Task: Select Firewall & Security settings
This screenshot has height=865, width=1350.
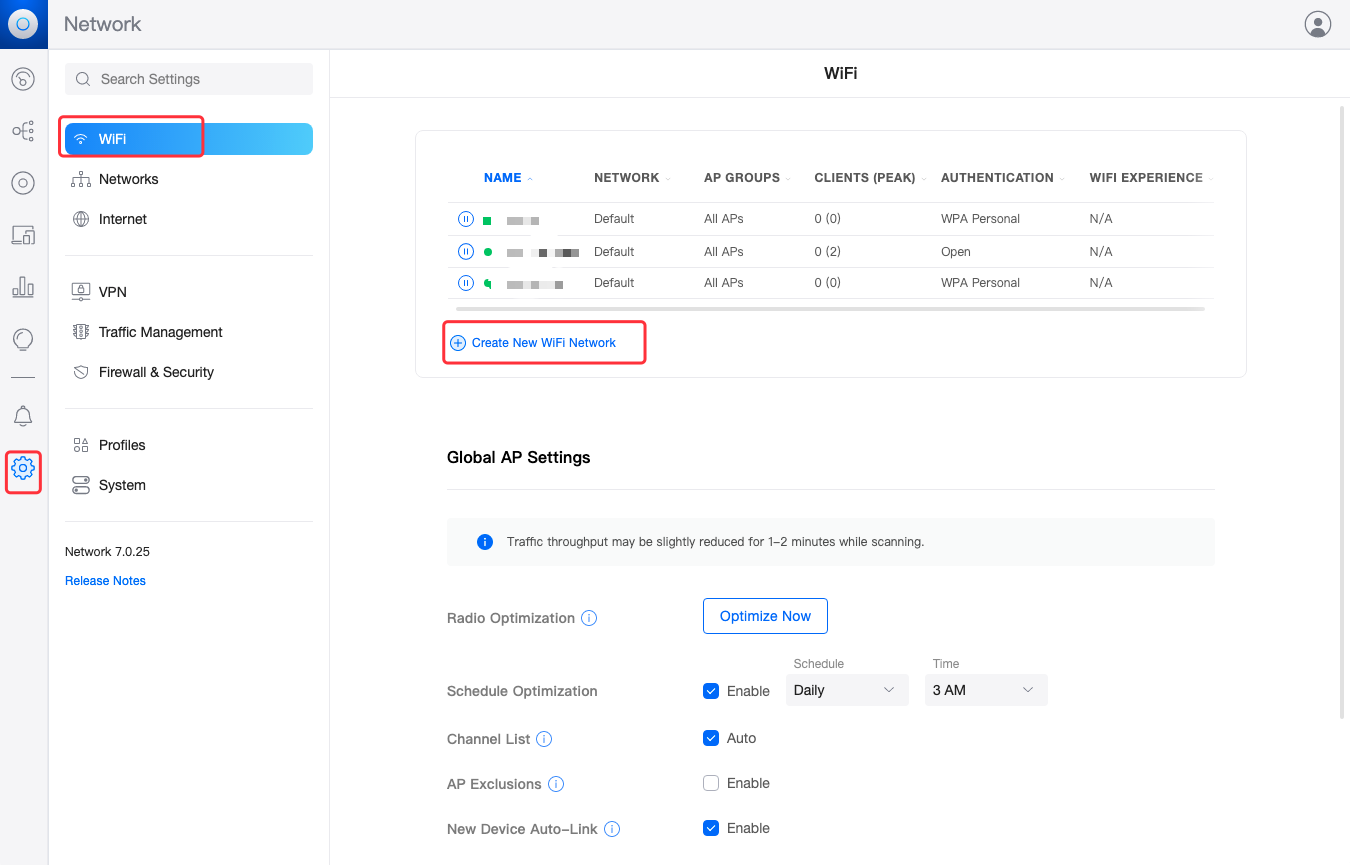Action: pyautogui.click(x=156, y=372)
